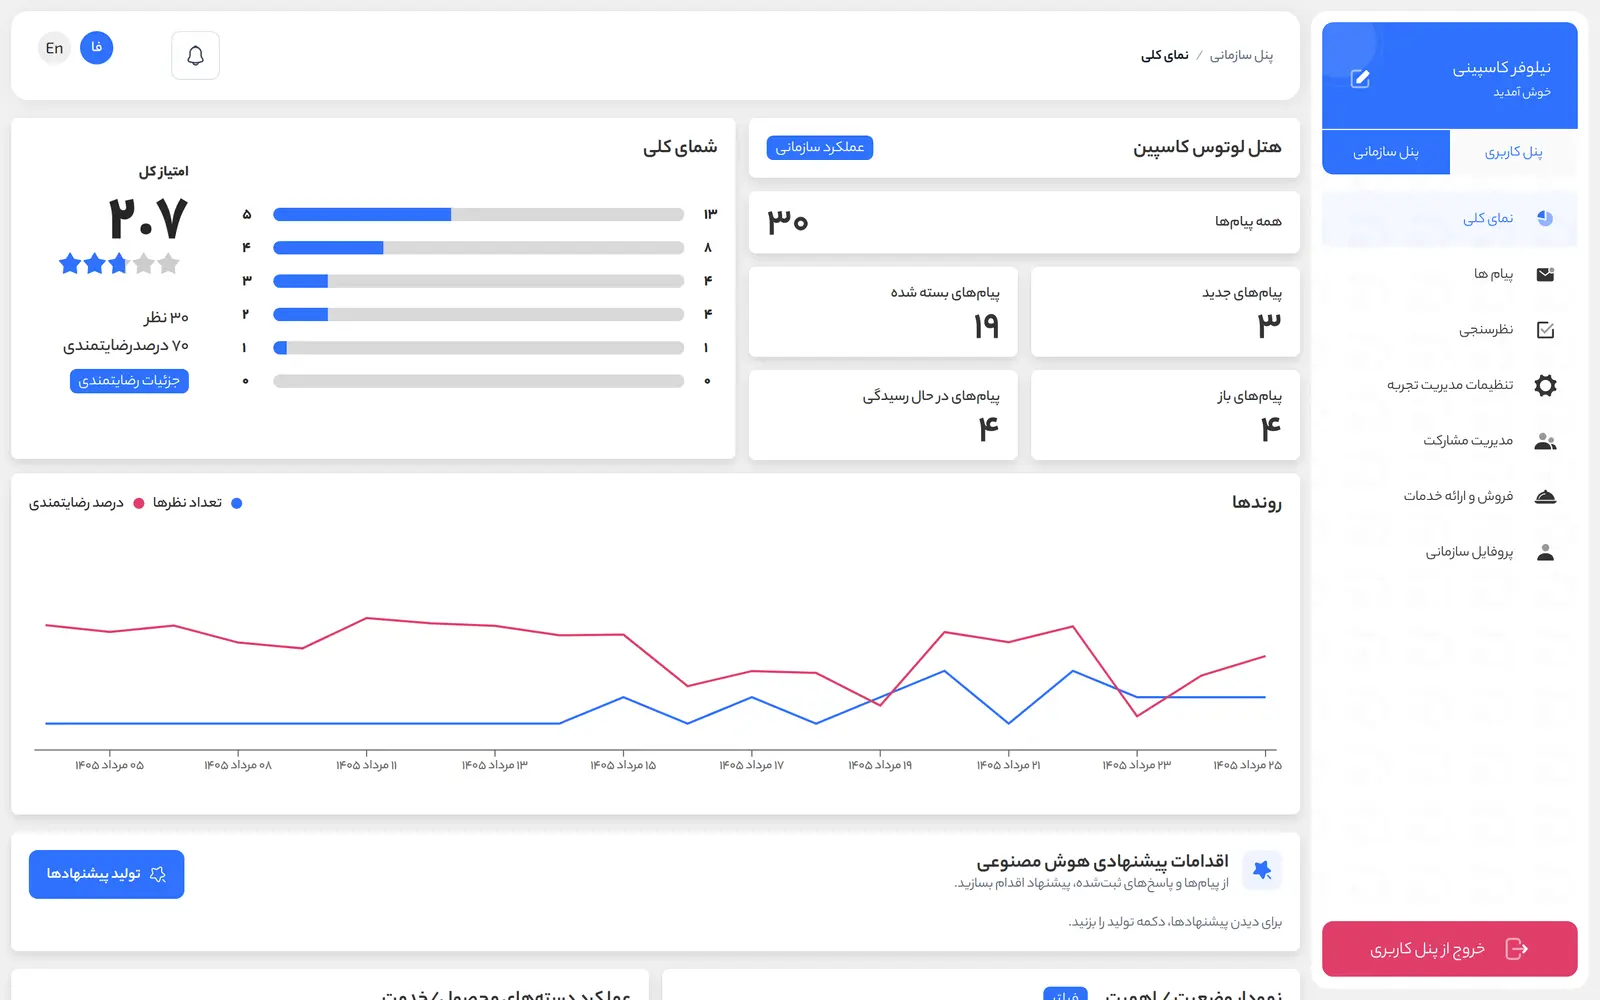The height and width of the screenshot is (1000, 1600).
Task: Open the همه پیام‌ها card
Action: click(x=1024, y=222)
